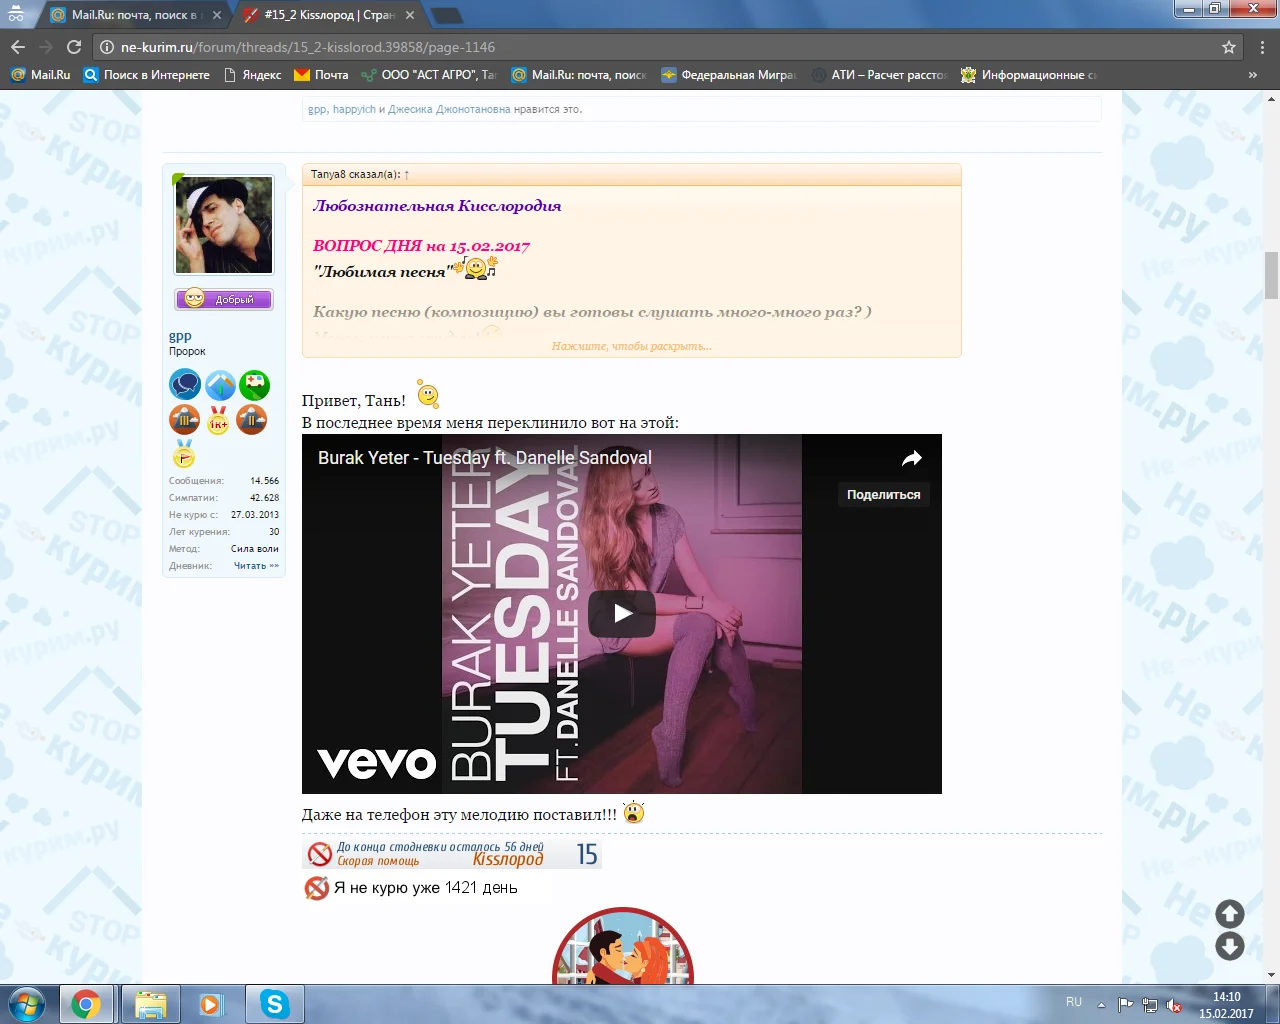Reload the current page
This screenshot has height=1024, width=1280.
coord(74,47)
